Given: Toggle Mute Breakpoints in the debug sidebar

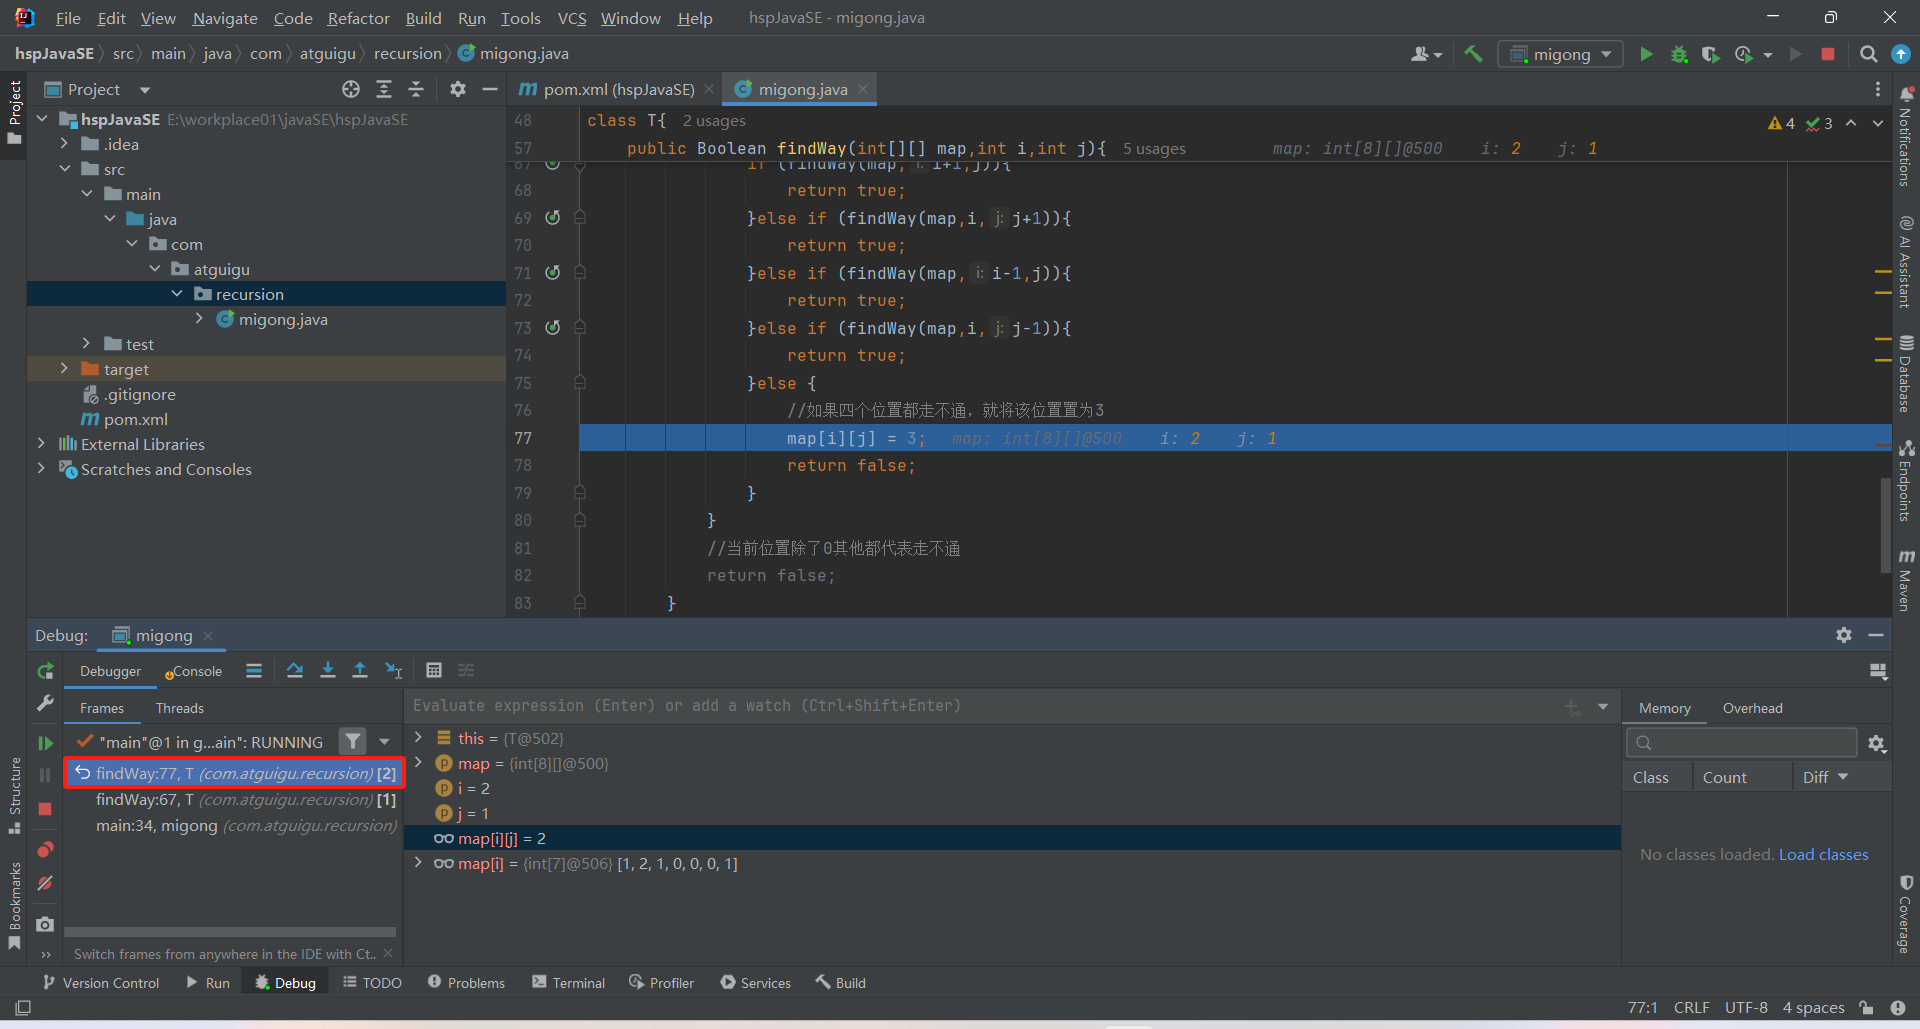Looking at the screenshot, I should coord(45,883).
